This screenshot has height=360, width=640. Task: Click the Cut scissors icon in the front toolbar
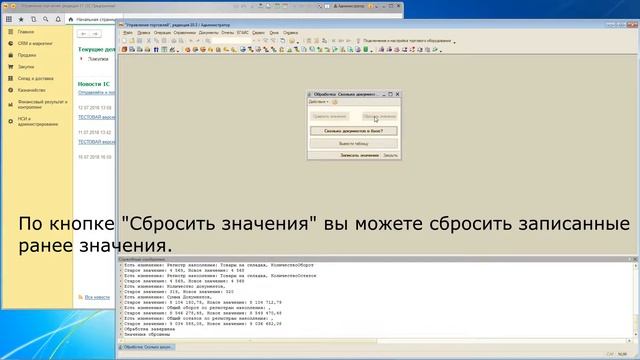click(149, 41)
